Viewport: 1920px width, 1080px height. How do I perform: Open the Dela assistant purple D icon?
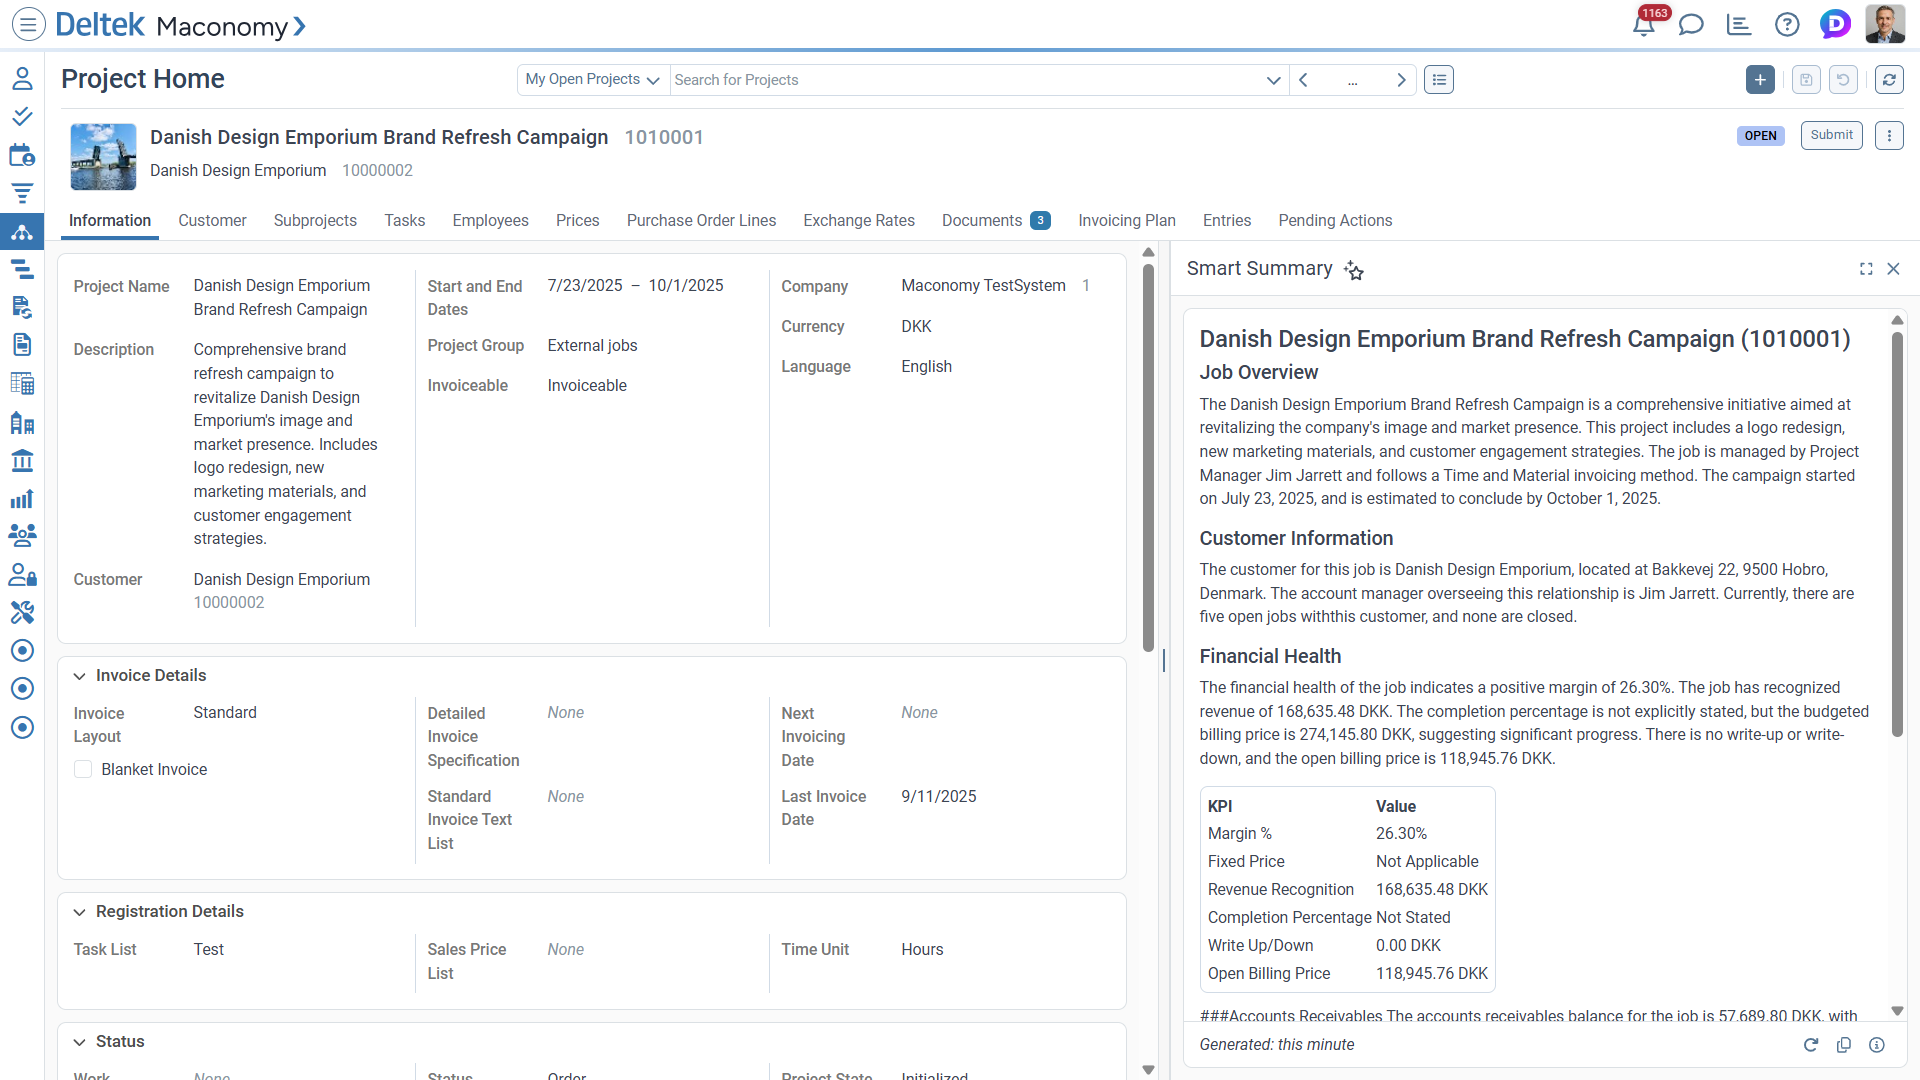1836,24
